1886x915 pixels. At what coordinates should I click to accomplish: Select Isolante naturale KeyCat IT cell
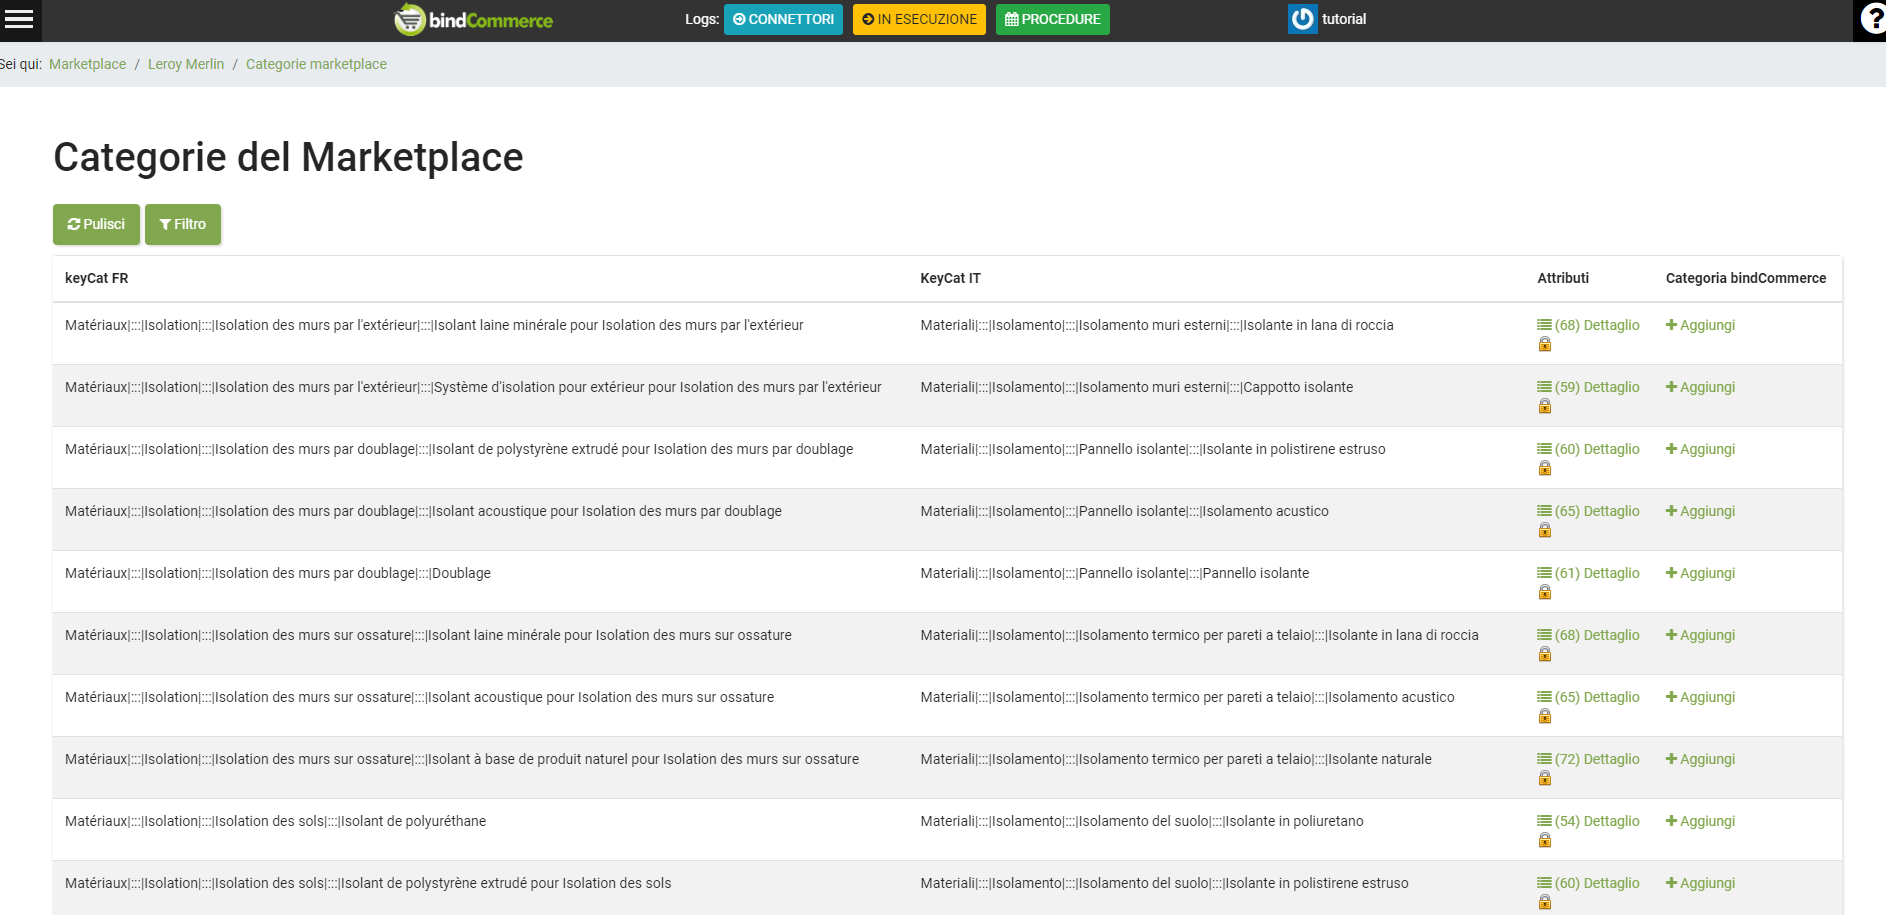point(1176,759)
